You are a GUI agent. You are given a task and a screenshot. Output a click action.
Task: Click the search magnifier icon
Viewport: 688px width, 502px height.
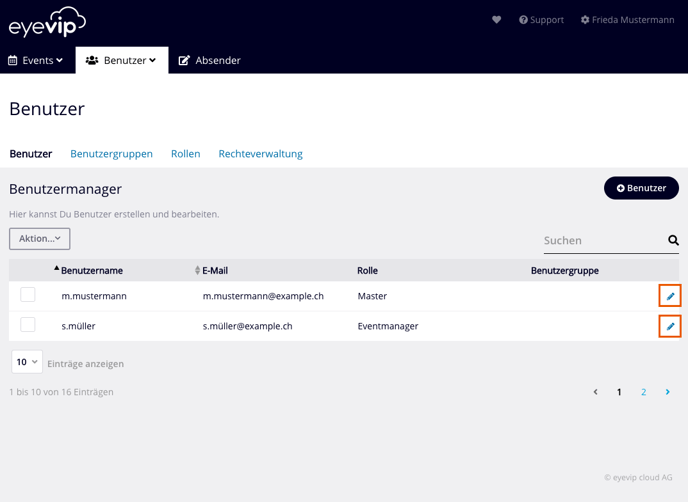tap(673, 240)
